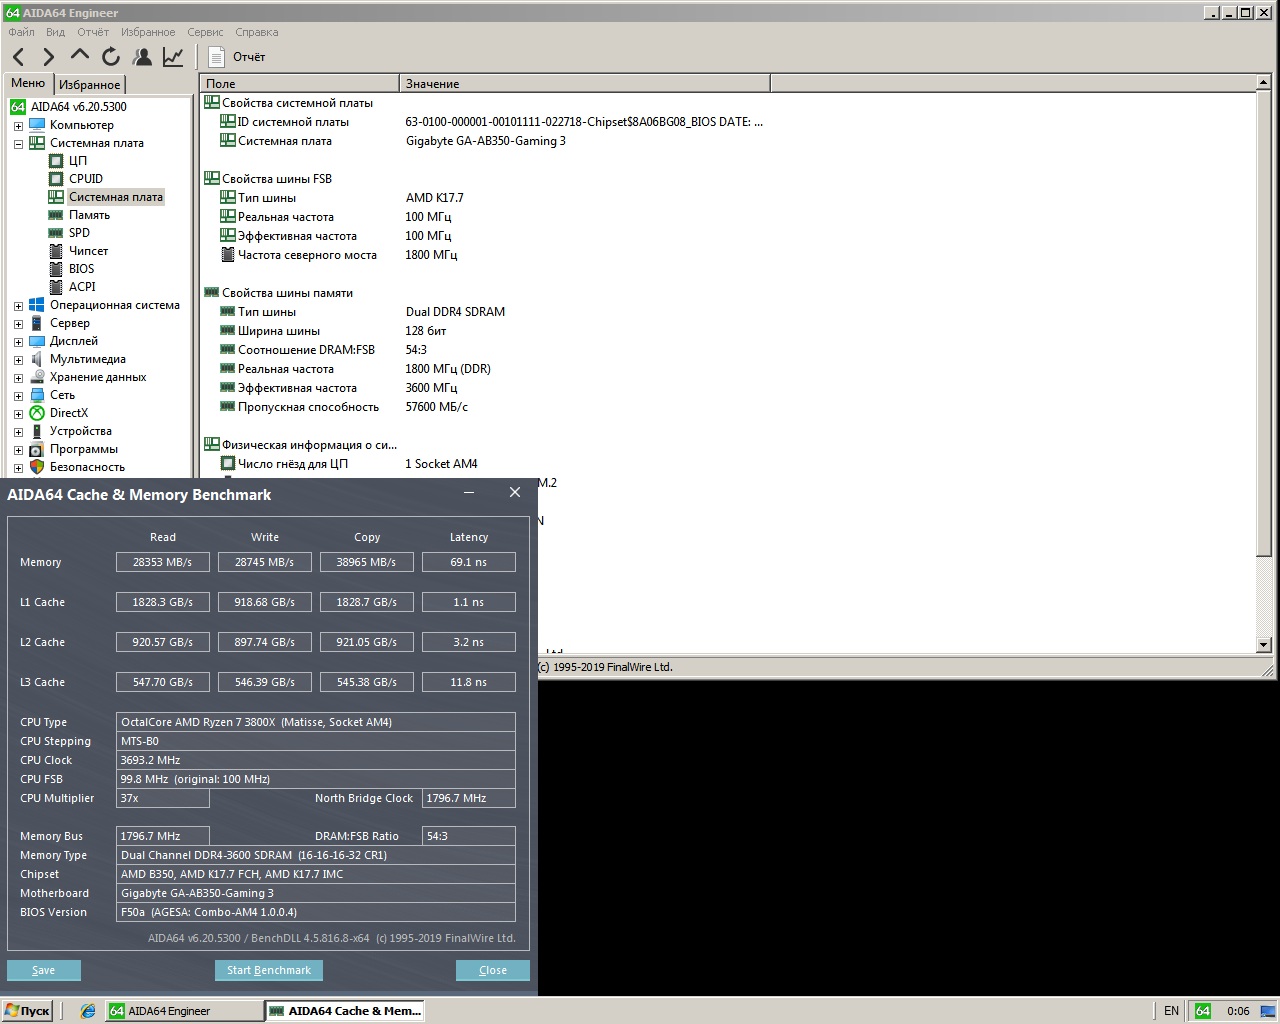
Task: Expand the Мультимедиа tree node
Action: [18, 360]
